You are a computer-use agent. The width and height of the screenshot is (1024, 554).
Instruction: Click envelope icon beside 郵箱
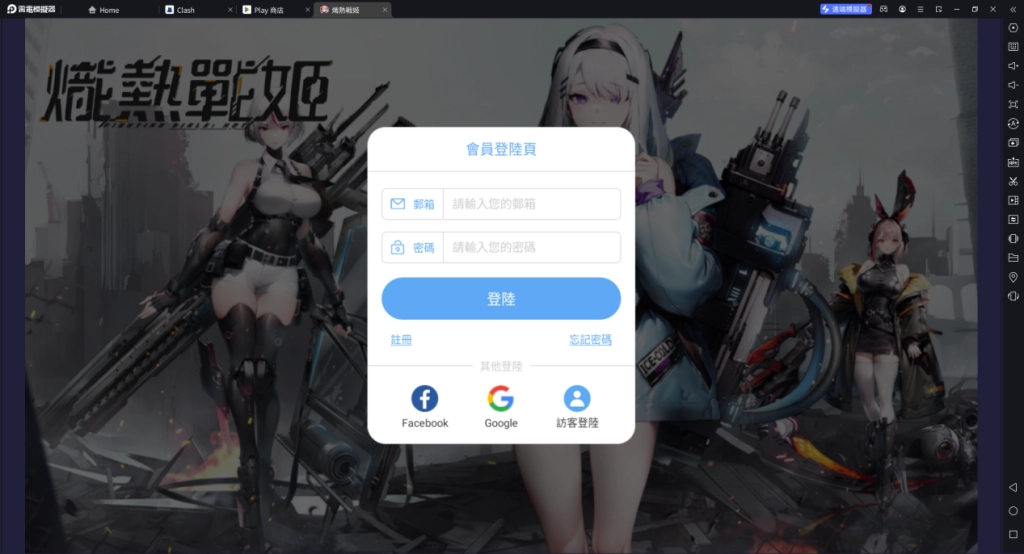click(398, 204)
